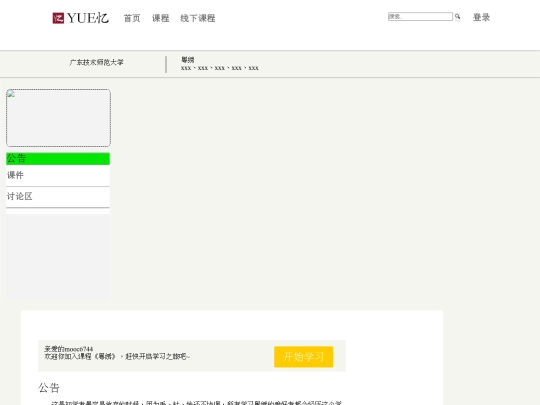
Task: Click the 广东技术师范大学 school name
Action: pyautogui.click(x=96, y=62)
